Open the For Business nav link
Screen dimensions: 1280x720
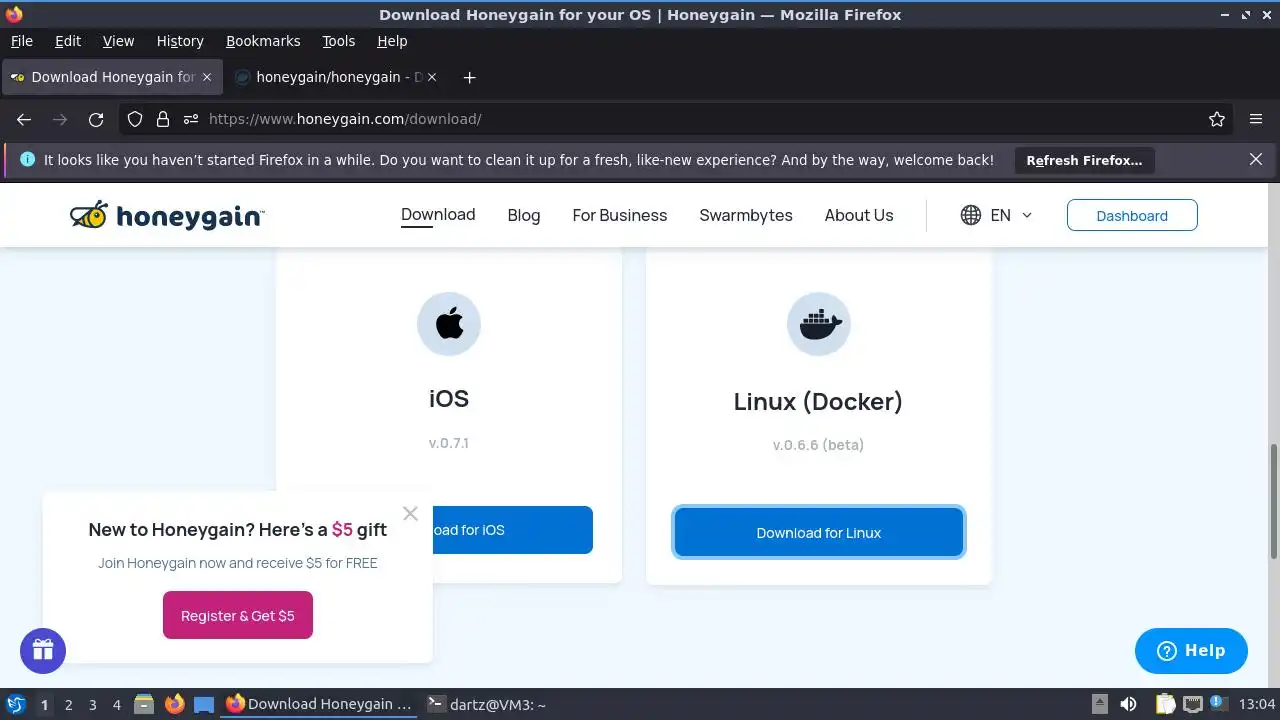click(620, 215)
